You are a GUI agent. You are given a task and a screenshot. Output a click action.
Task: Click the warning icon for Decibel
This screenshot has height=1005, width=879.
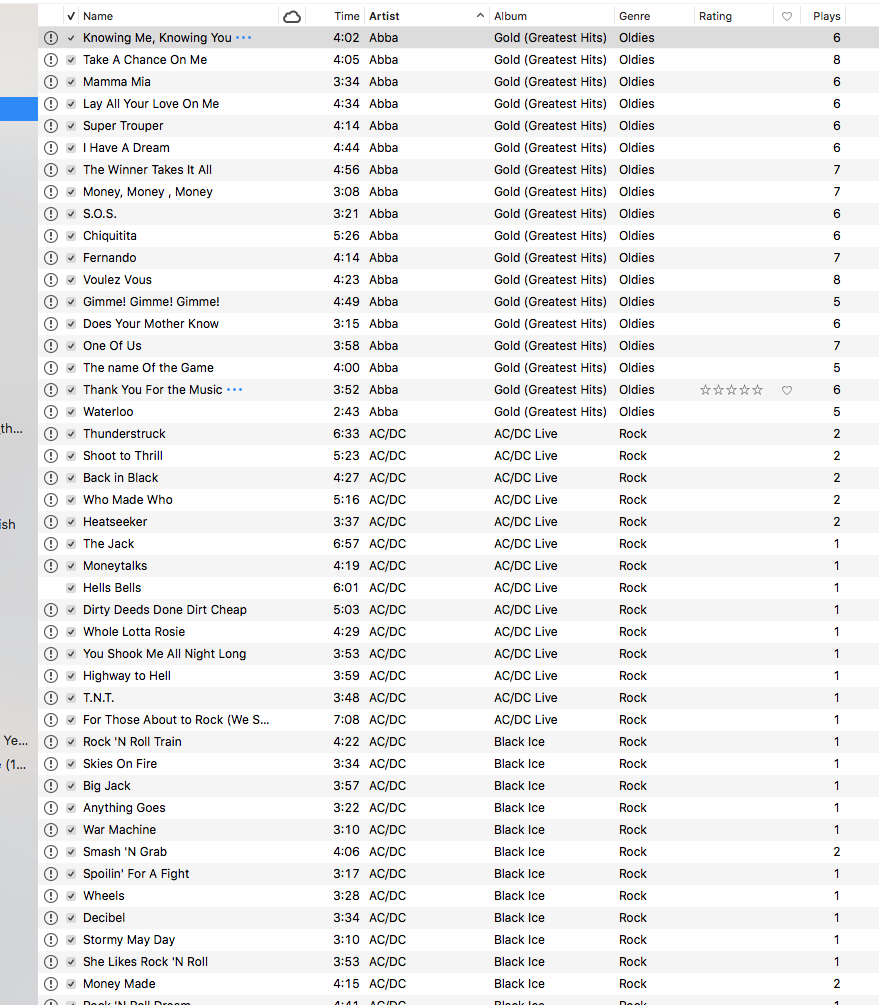(x=51, y=918)
